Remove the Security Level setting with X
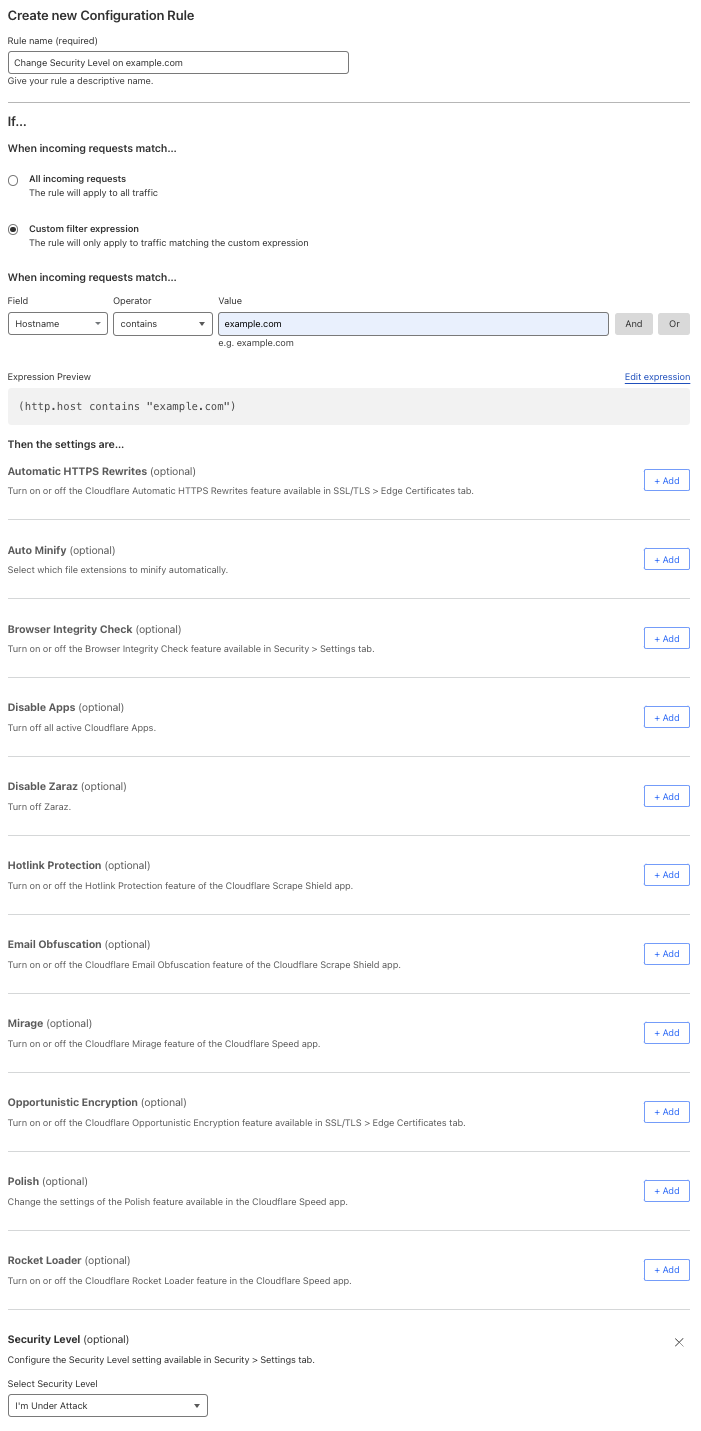 click(679, 1342)
